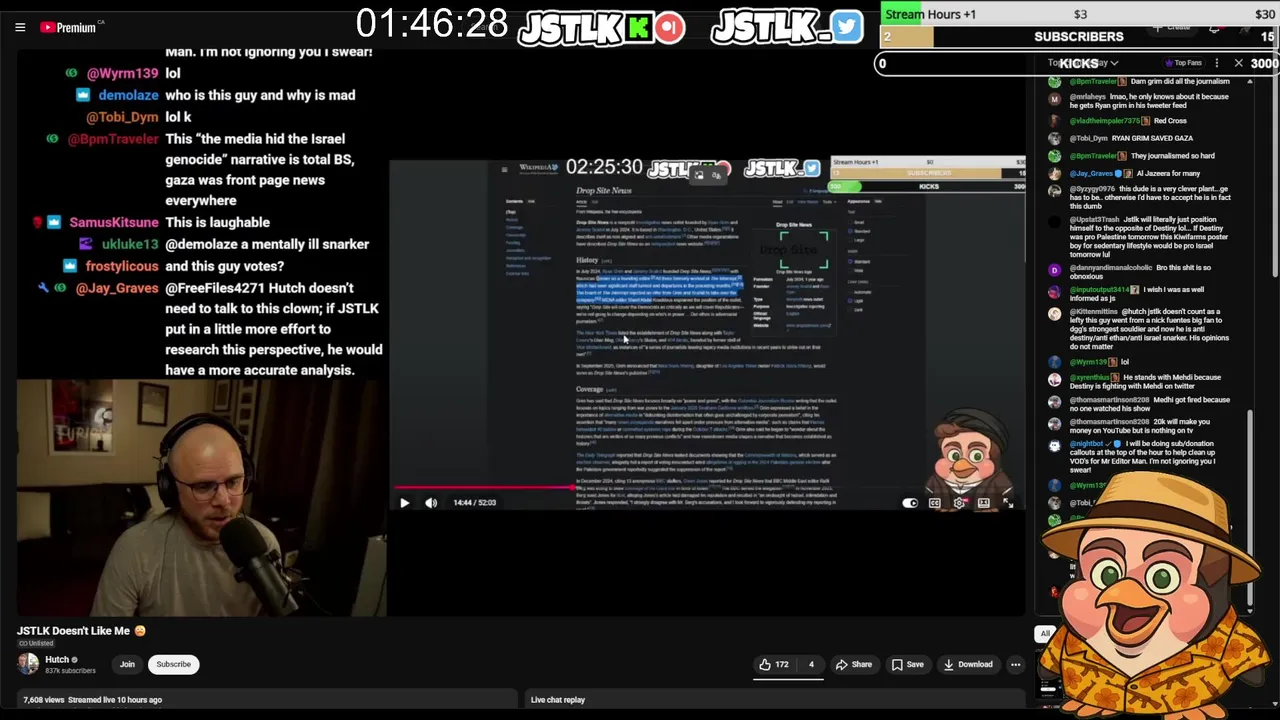Toggle closed captions (CC) in the player
The image size is (1280, 720).
tap(934, 503)
